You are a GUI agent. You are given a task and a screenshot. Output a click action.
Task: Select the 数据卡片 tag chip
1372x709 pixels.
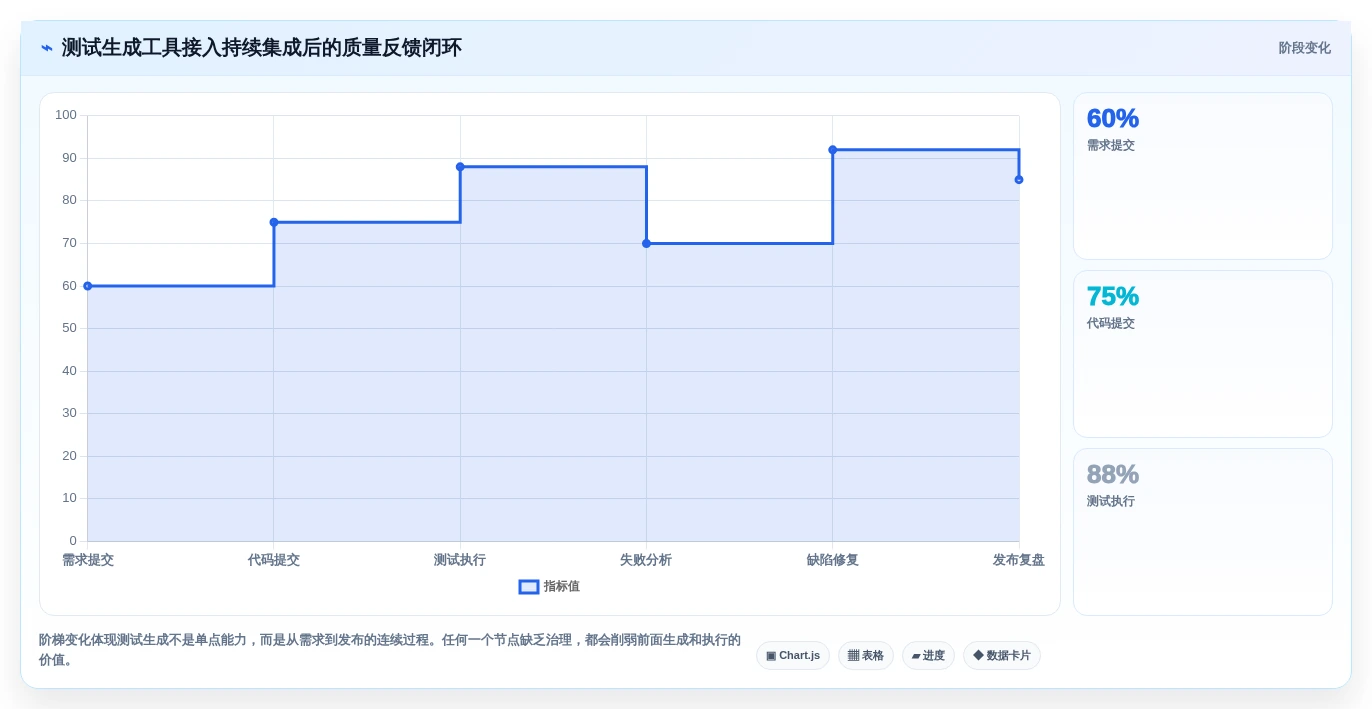pos(1002,656)
